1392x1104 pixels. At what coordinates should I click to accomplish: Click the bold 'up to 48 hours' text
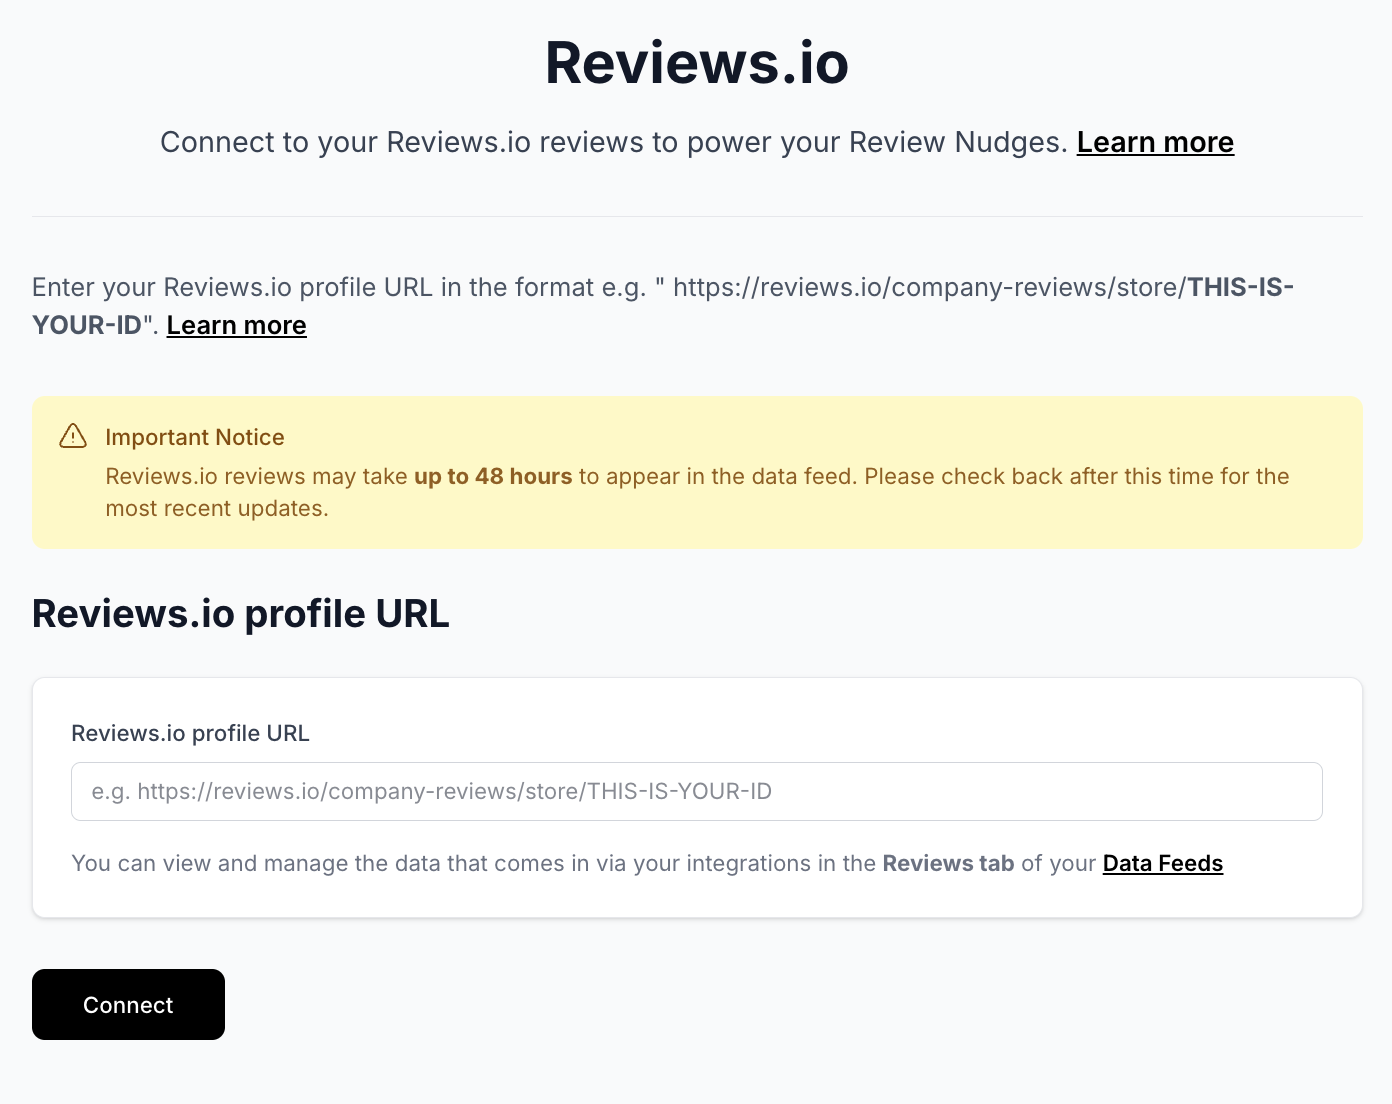pos(493,476)
